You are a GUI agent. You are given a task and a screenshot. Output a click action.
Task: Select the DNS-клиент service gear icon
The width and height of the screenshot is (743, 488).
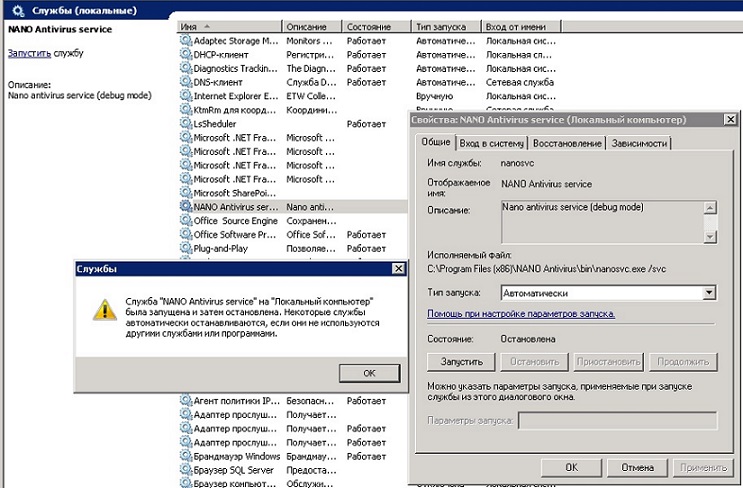tap(186, 83)
